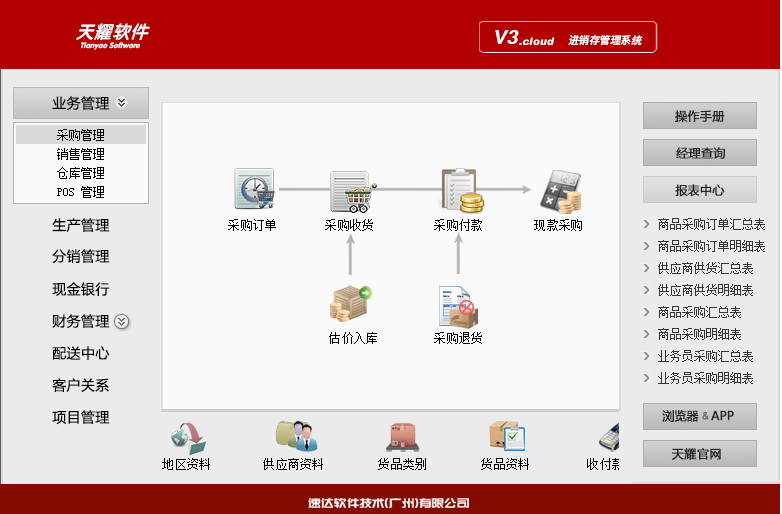Click the 采购付款 label text

458,225
